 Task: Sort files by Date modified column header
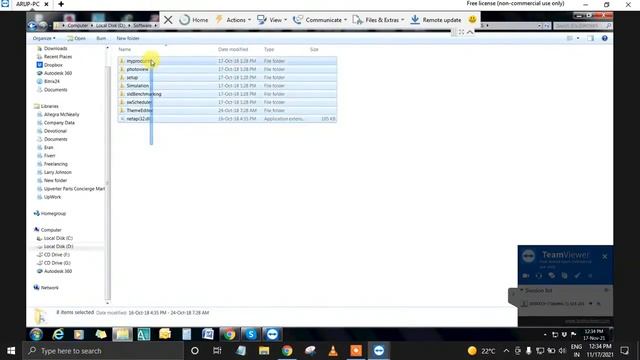click(x=233, y=49)
